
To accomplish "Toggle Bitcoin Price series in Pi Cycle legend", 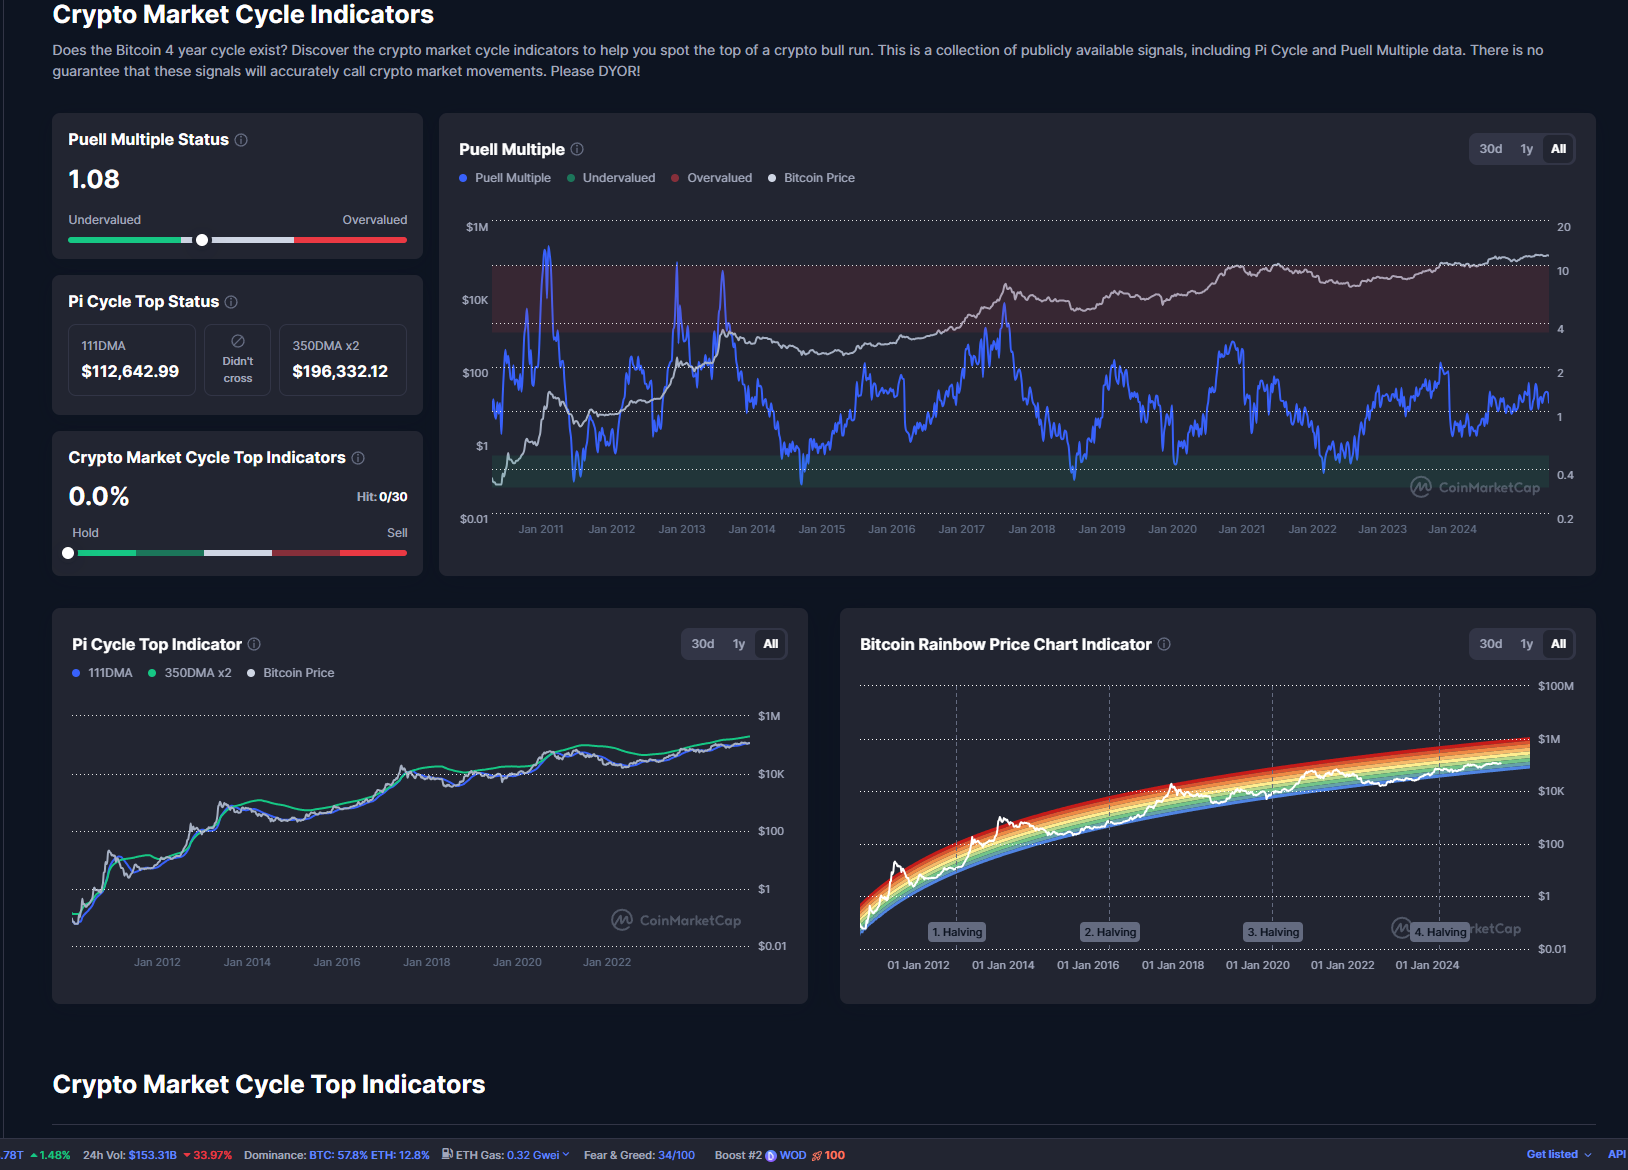I will 291,673.
